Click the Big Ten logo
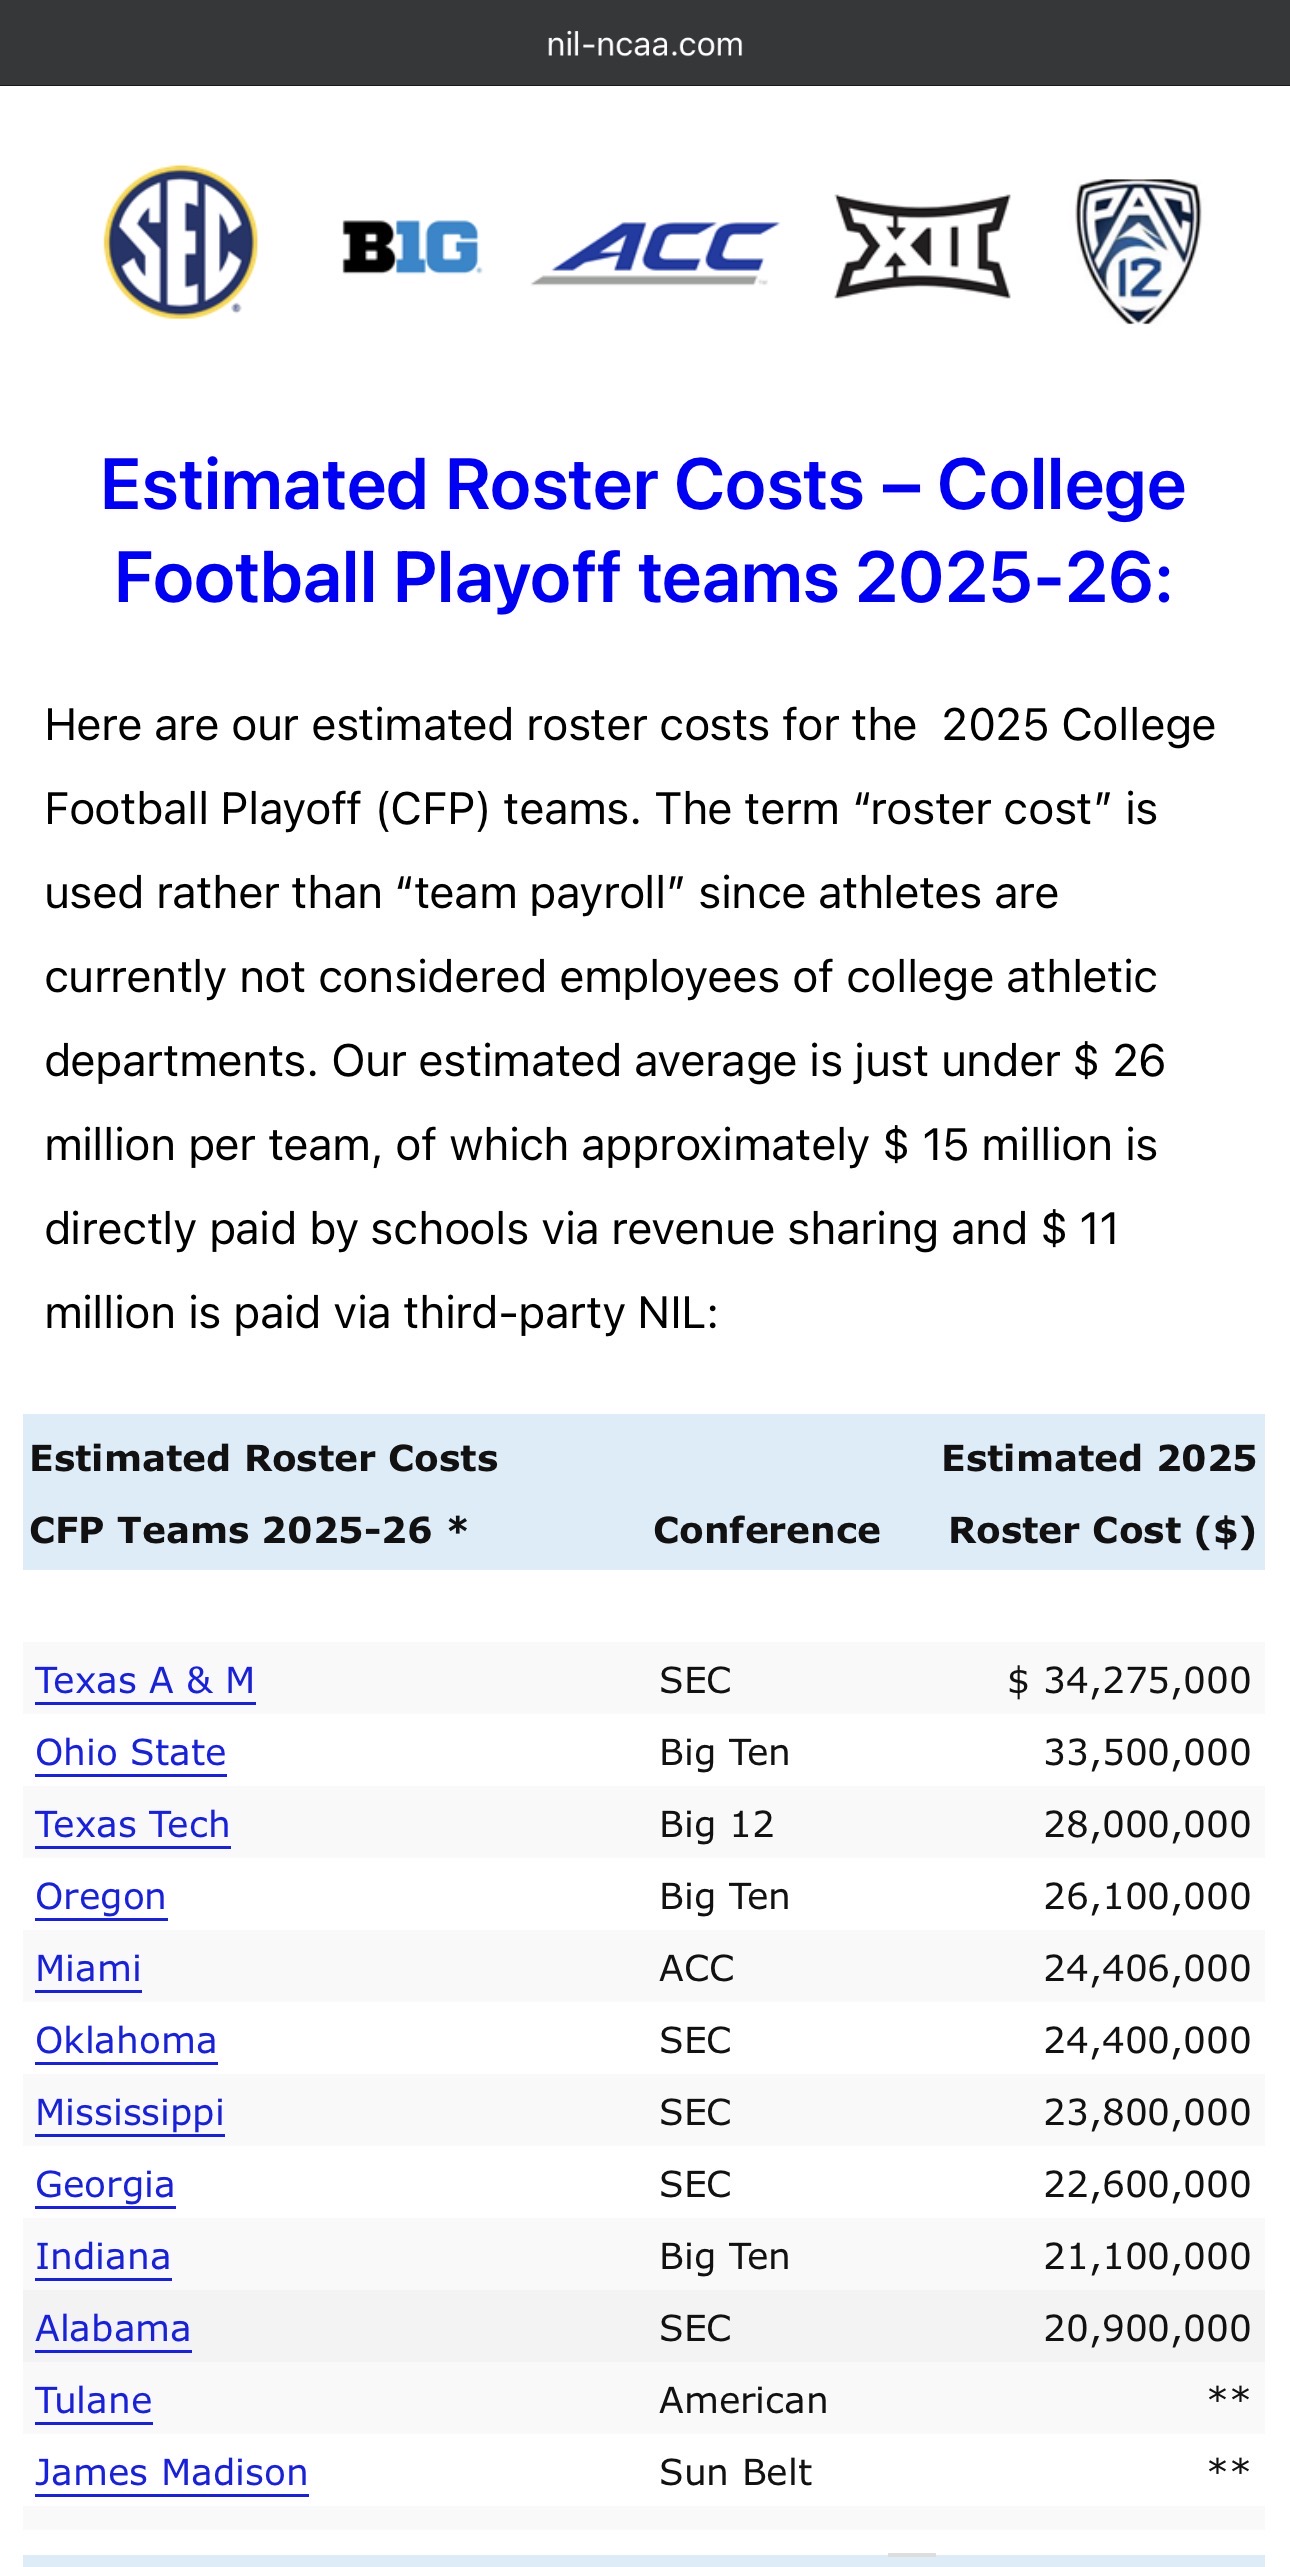This screenshot has height=2567, width=1290. point(411,247)
